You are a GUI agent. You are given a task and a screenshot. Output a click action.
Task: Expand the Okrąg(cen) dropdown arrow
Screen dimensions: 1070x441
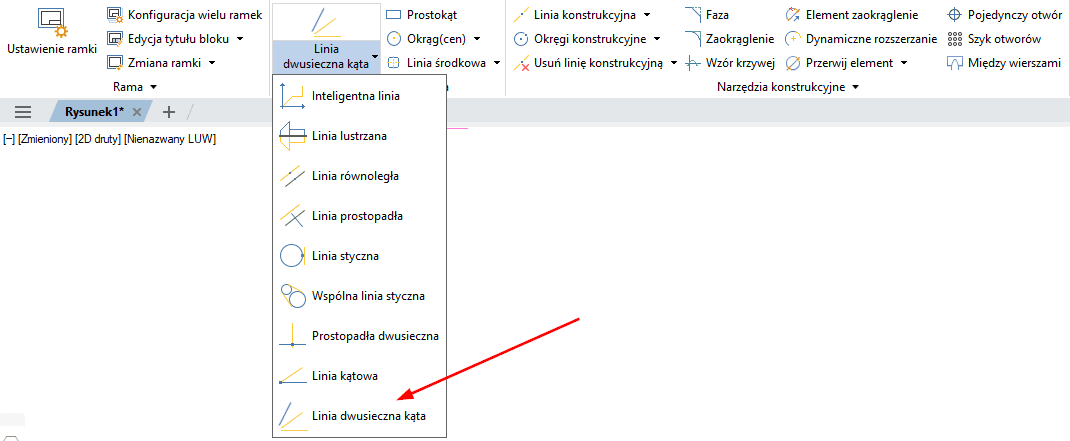tap(476, 39)
